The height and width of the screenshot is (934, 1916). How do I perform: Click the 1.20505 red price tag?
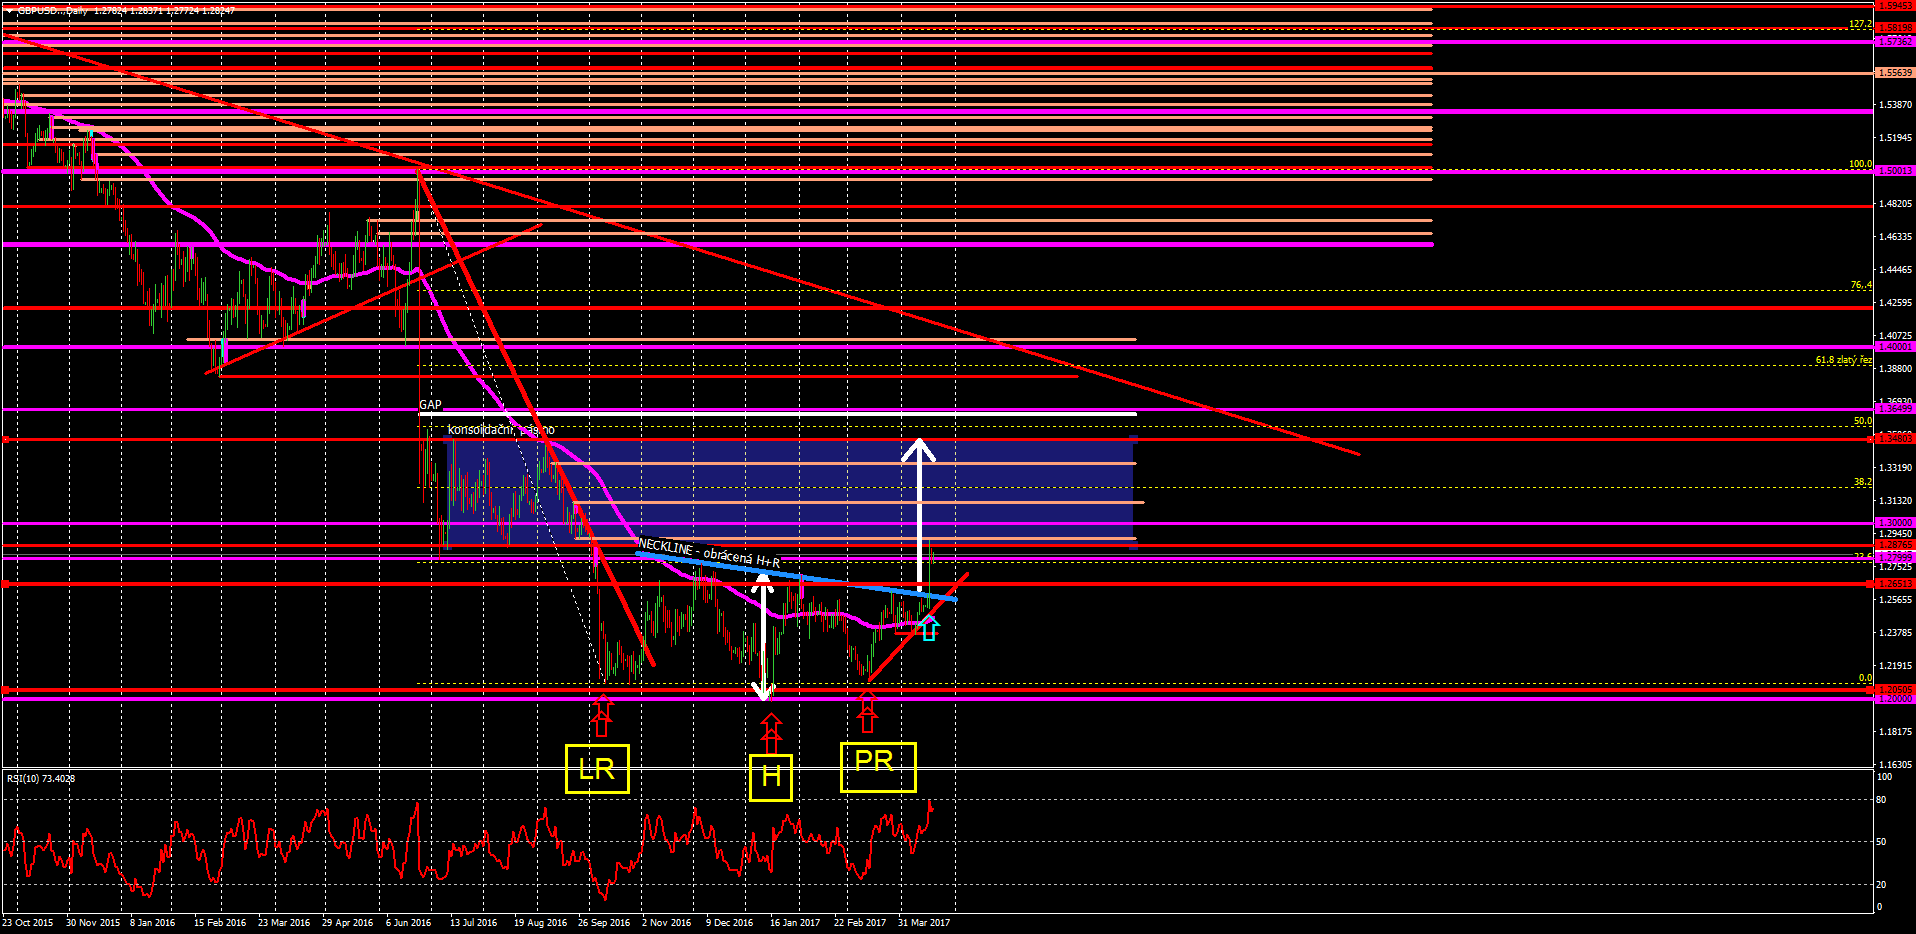(x=1895, y=689)
